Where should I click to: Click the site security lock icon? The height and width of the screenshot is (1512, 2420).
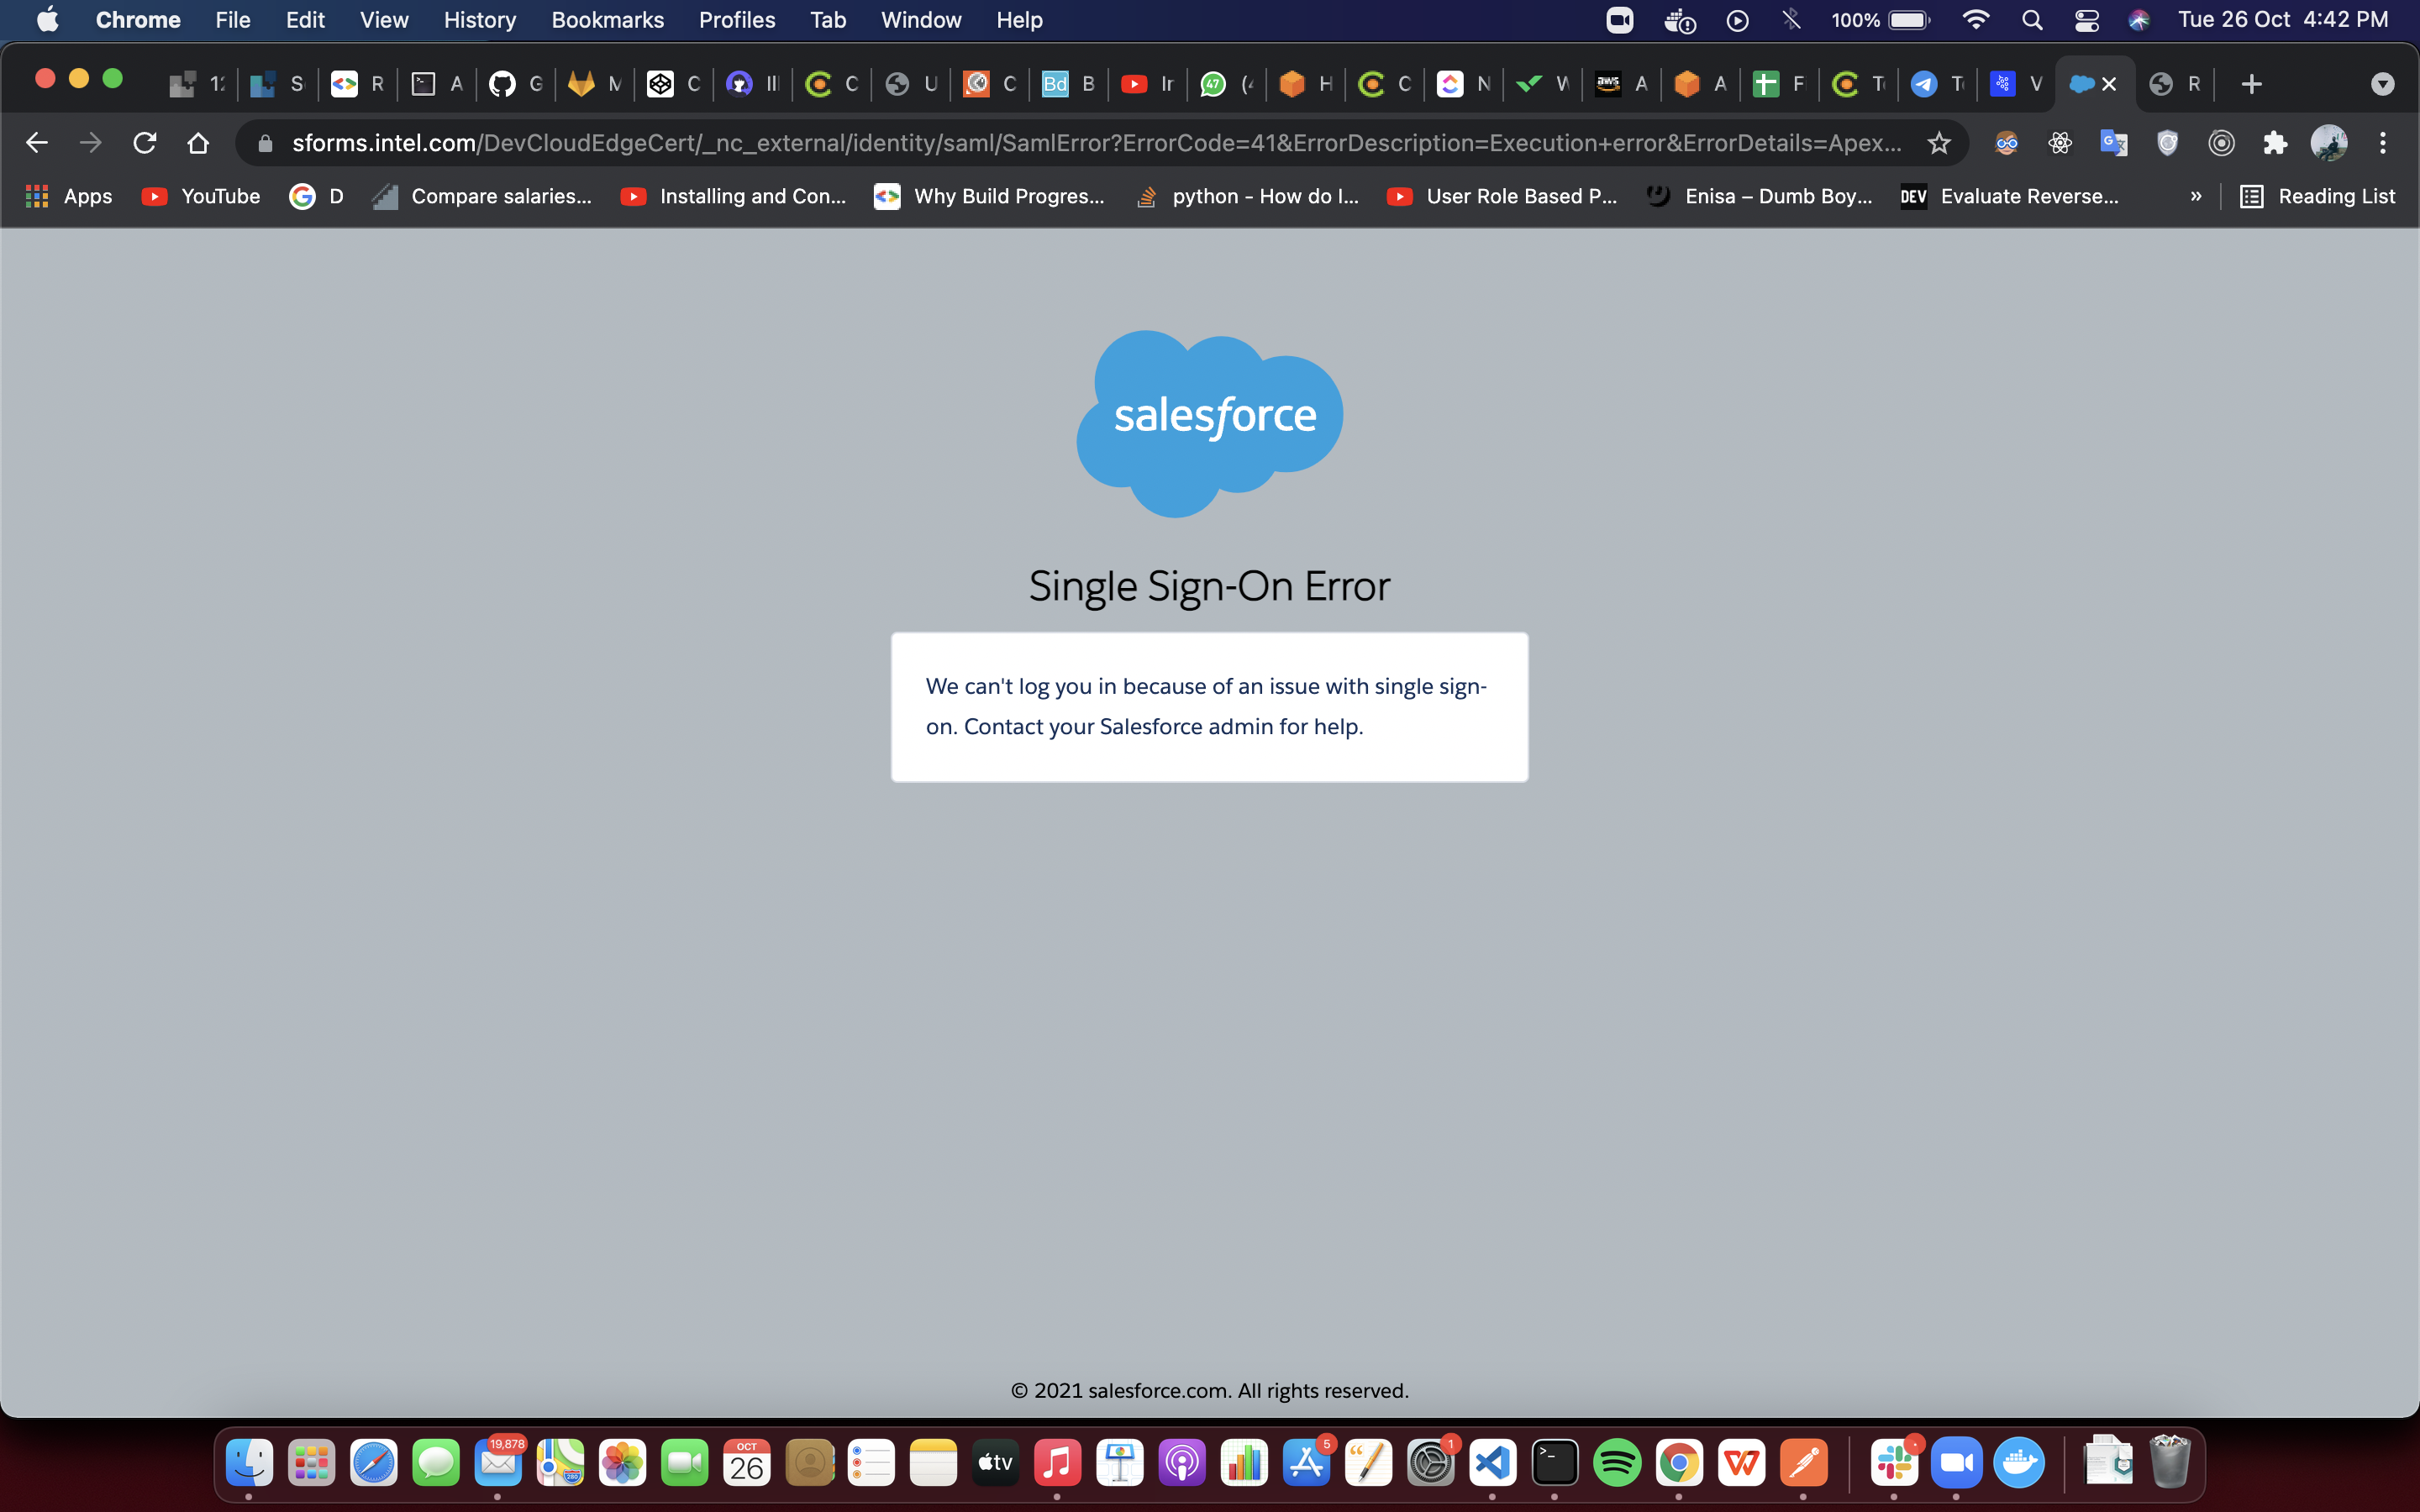point(264,143)
